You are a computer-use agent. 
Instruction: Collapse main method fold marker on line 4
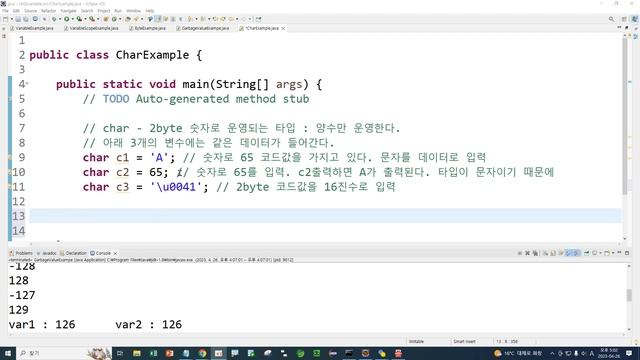click(x=27, y=84)
